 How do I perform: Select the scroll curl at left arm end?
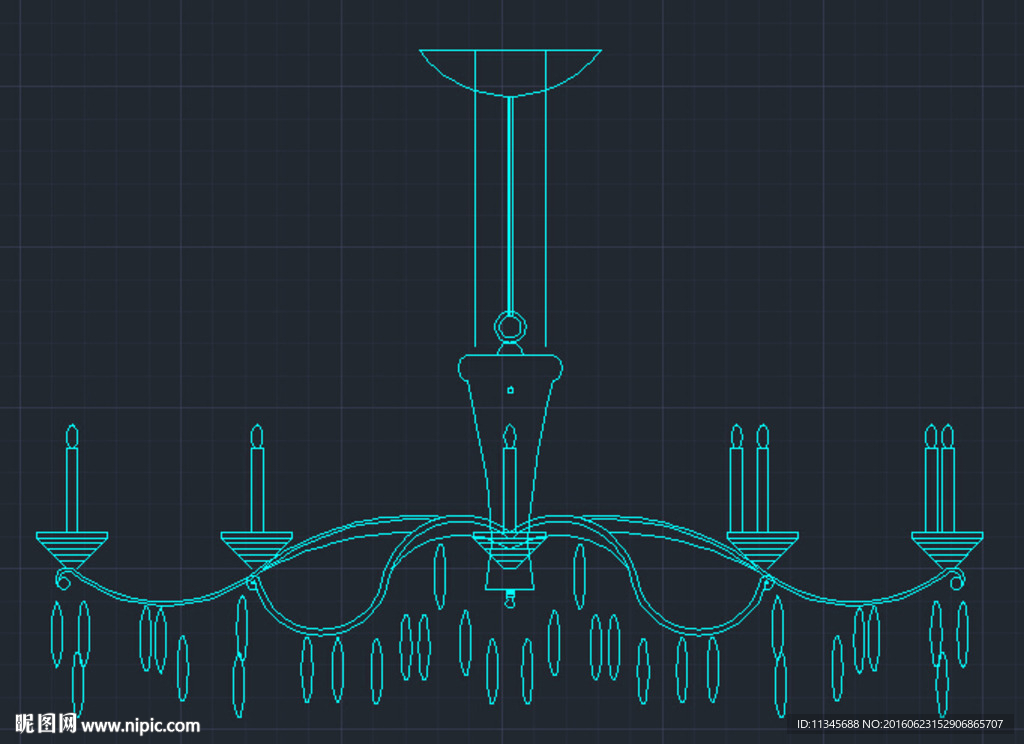coord(64,579)
